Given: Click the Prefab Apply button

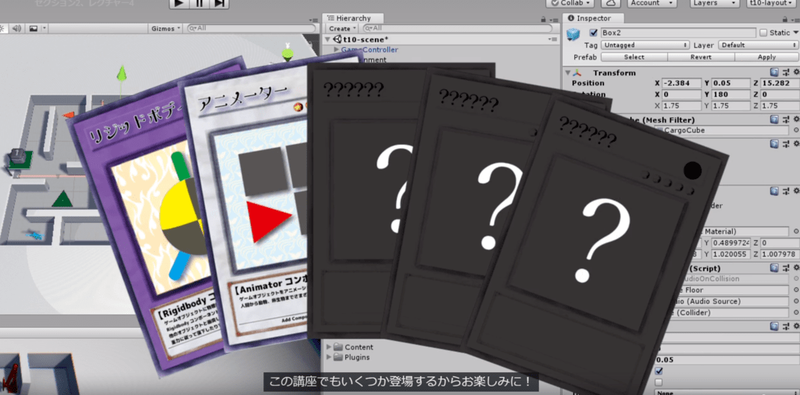Looking at the screenshot, I should point(766,57).
